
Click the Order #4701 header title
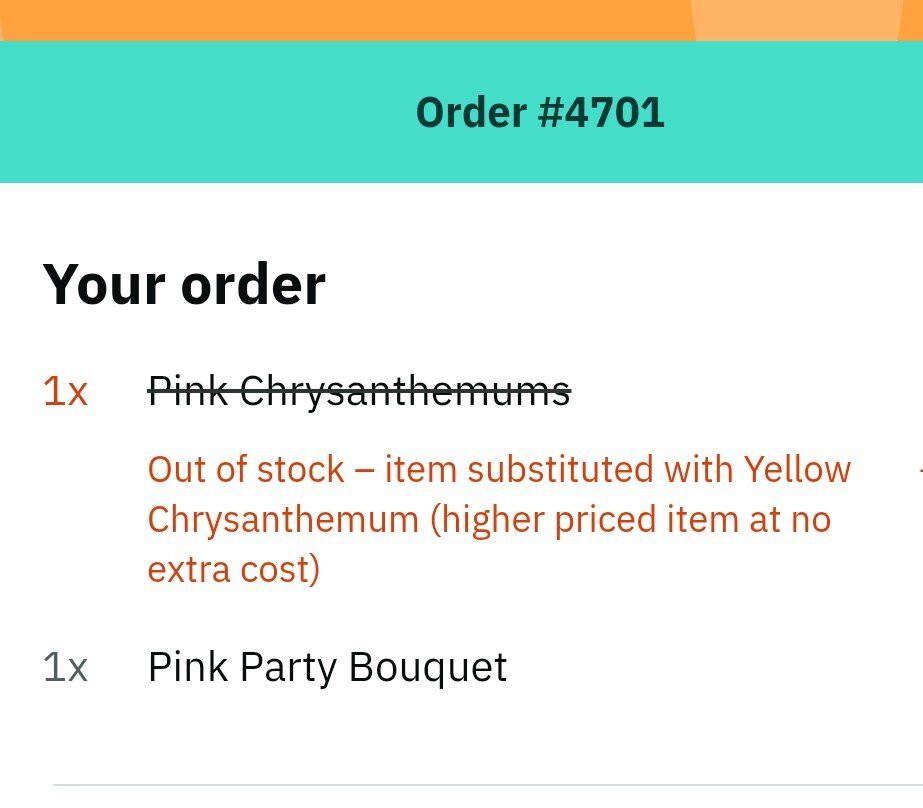tap(540, 112)
